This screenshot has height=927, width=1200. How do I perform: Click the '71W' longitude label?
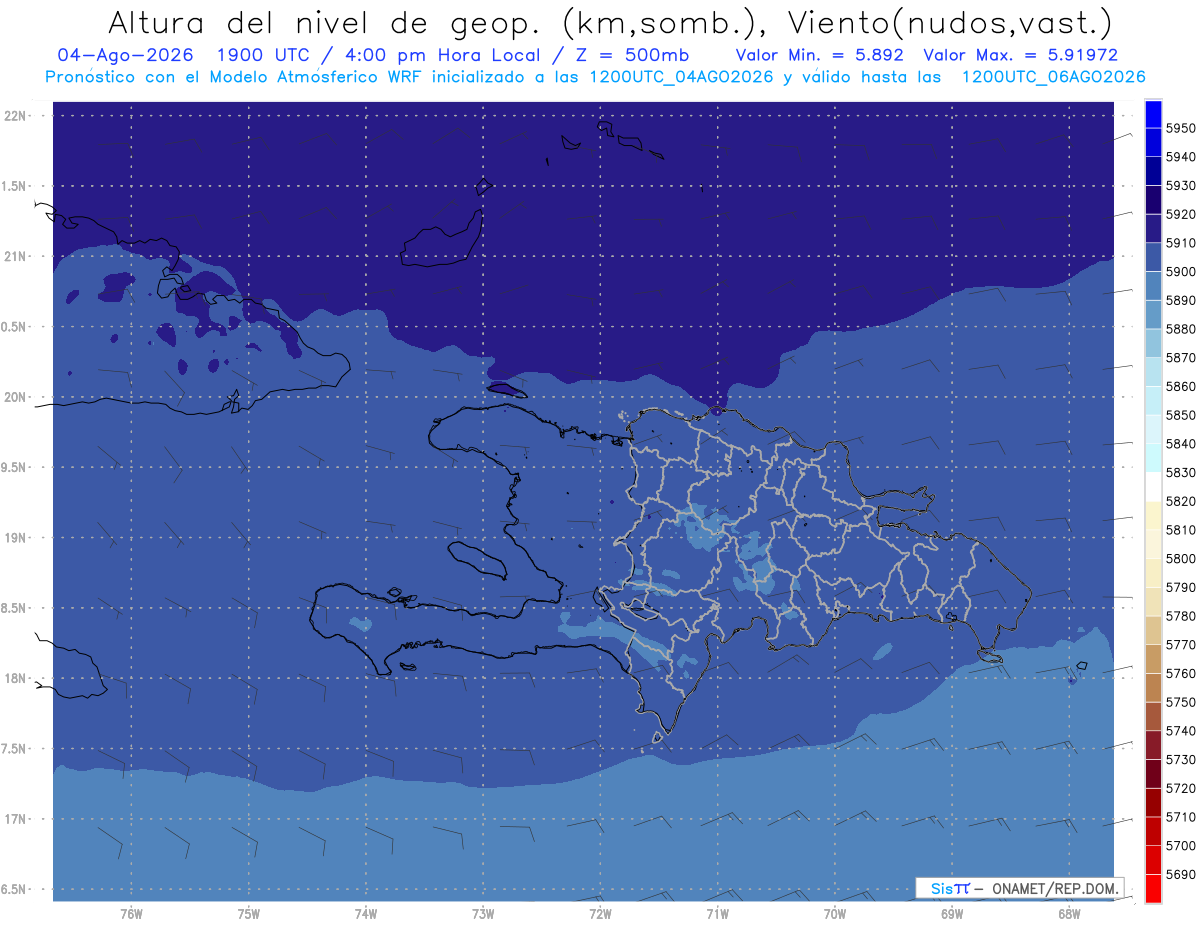point(717,913)
